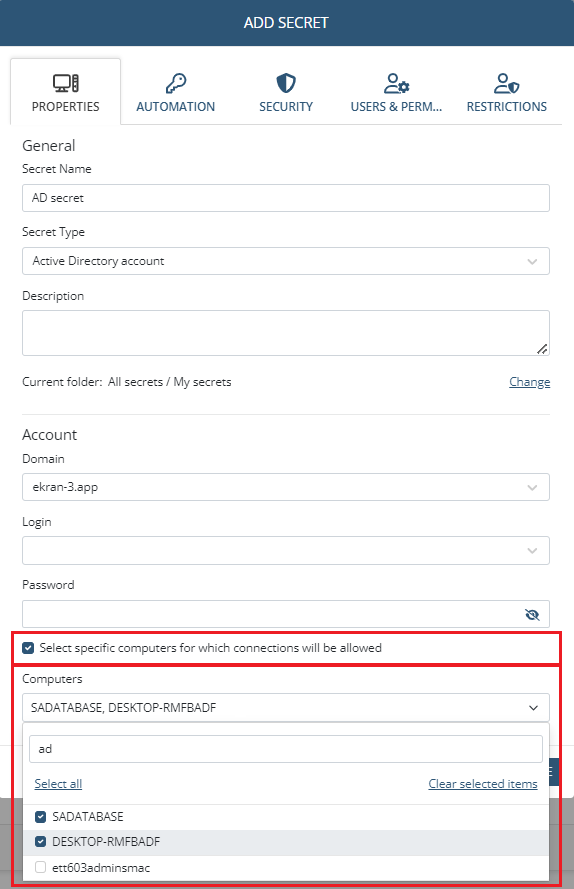
Task: Check the ett603adminsmac computer
Action: coord(40,867)
